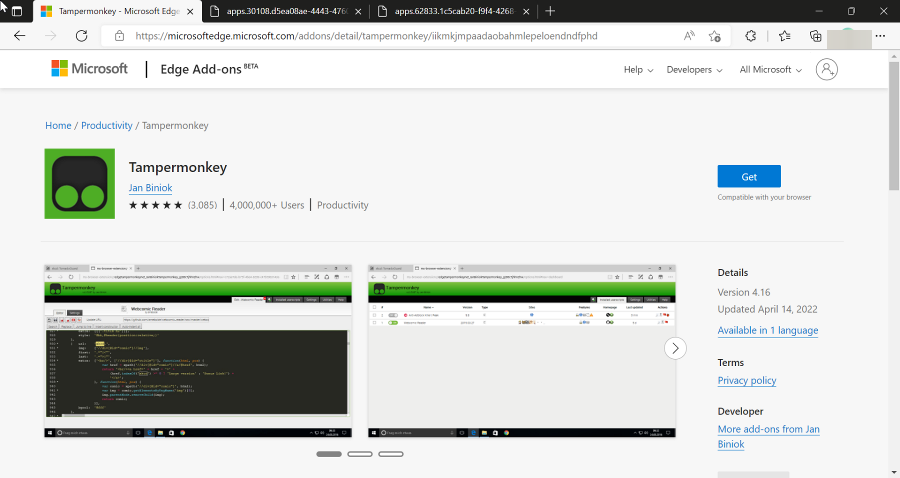The width and height of the screenshot is (900, 478).
Task: Open a new tab with plus button
Action: pos(550,11)
